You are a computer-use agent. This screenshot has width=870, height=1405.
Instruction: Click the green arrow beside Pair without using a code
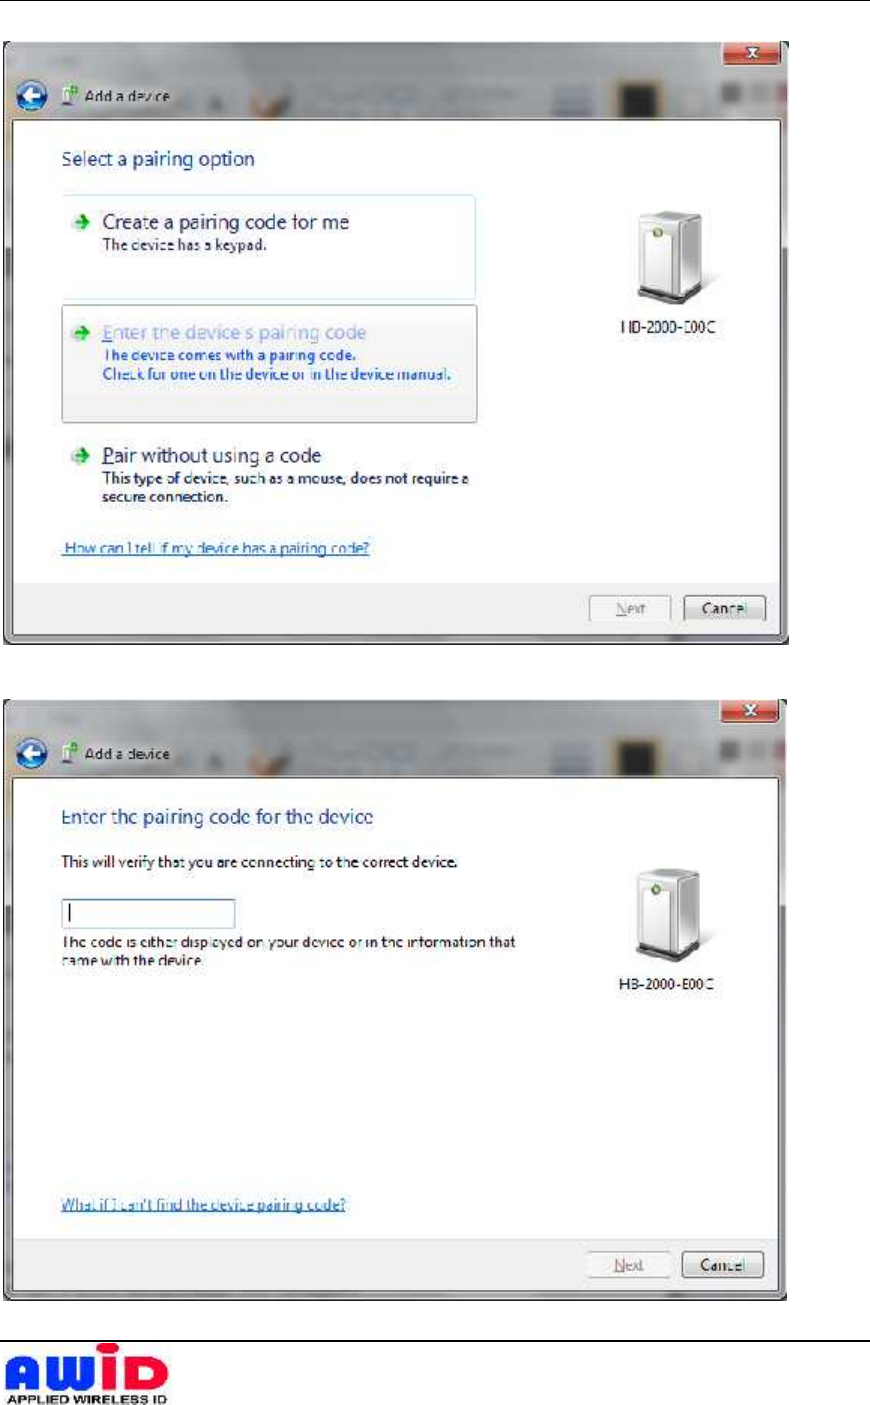coord(82,456)
